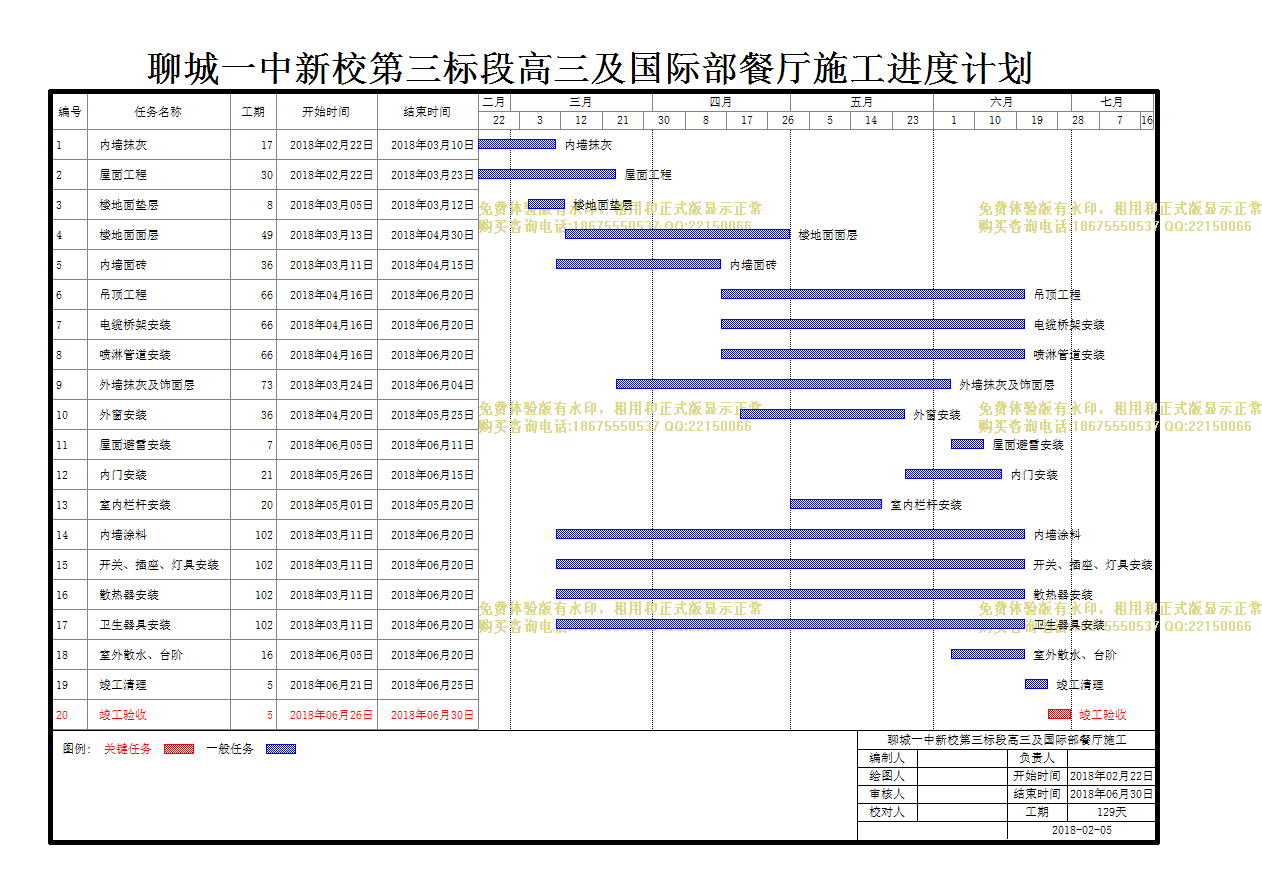Select the red start date 2018年06月26日
1262x891 pixels.
pos(327,715)
